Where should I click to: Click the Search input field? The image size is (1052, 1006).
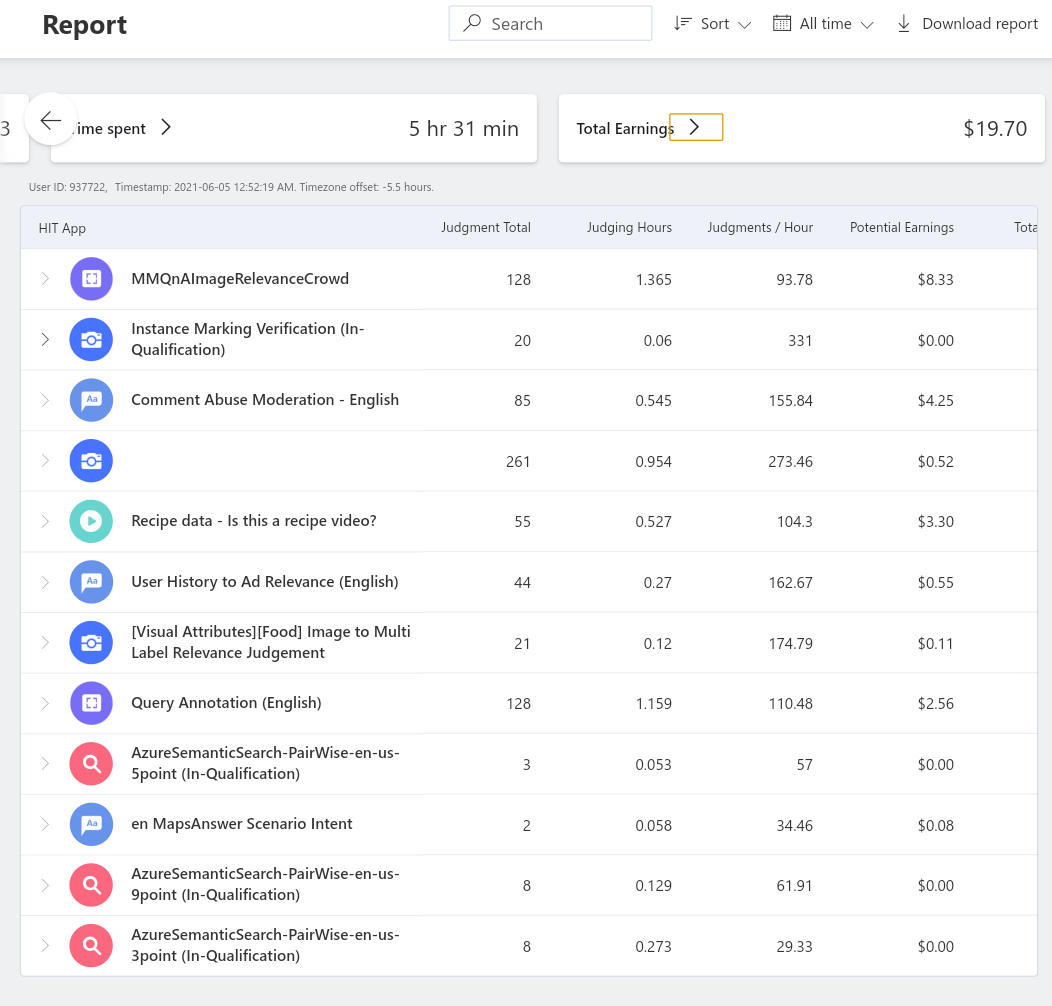pos(550,23)
